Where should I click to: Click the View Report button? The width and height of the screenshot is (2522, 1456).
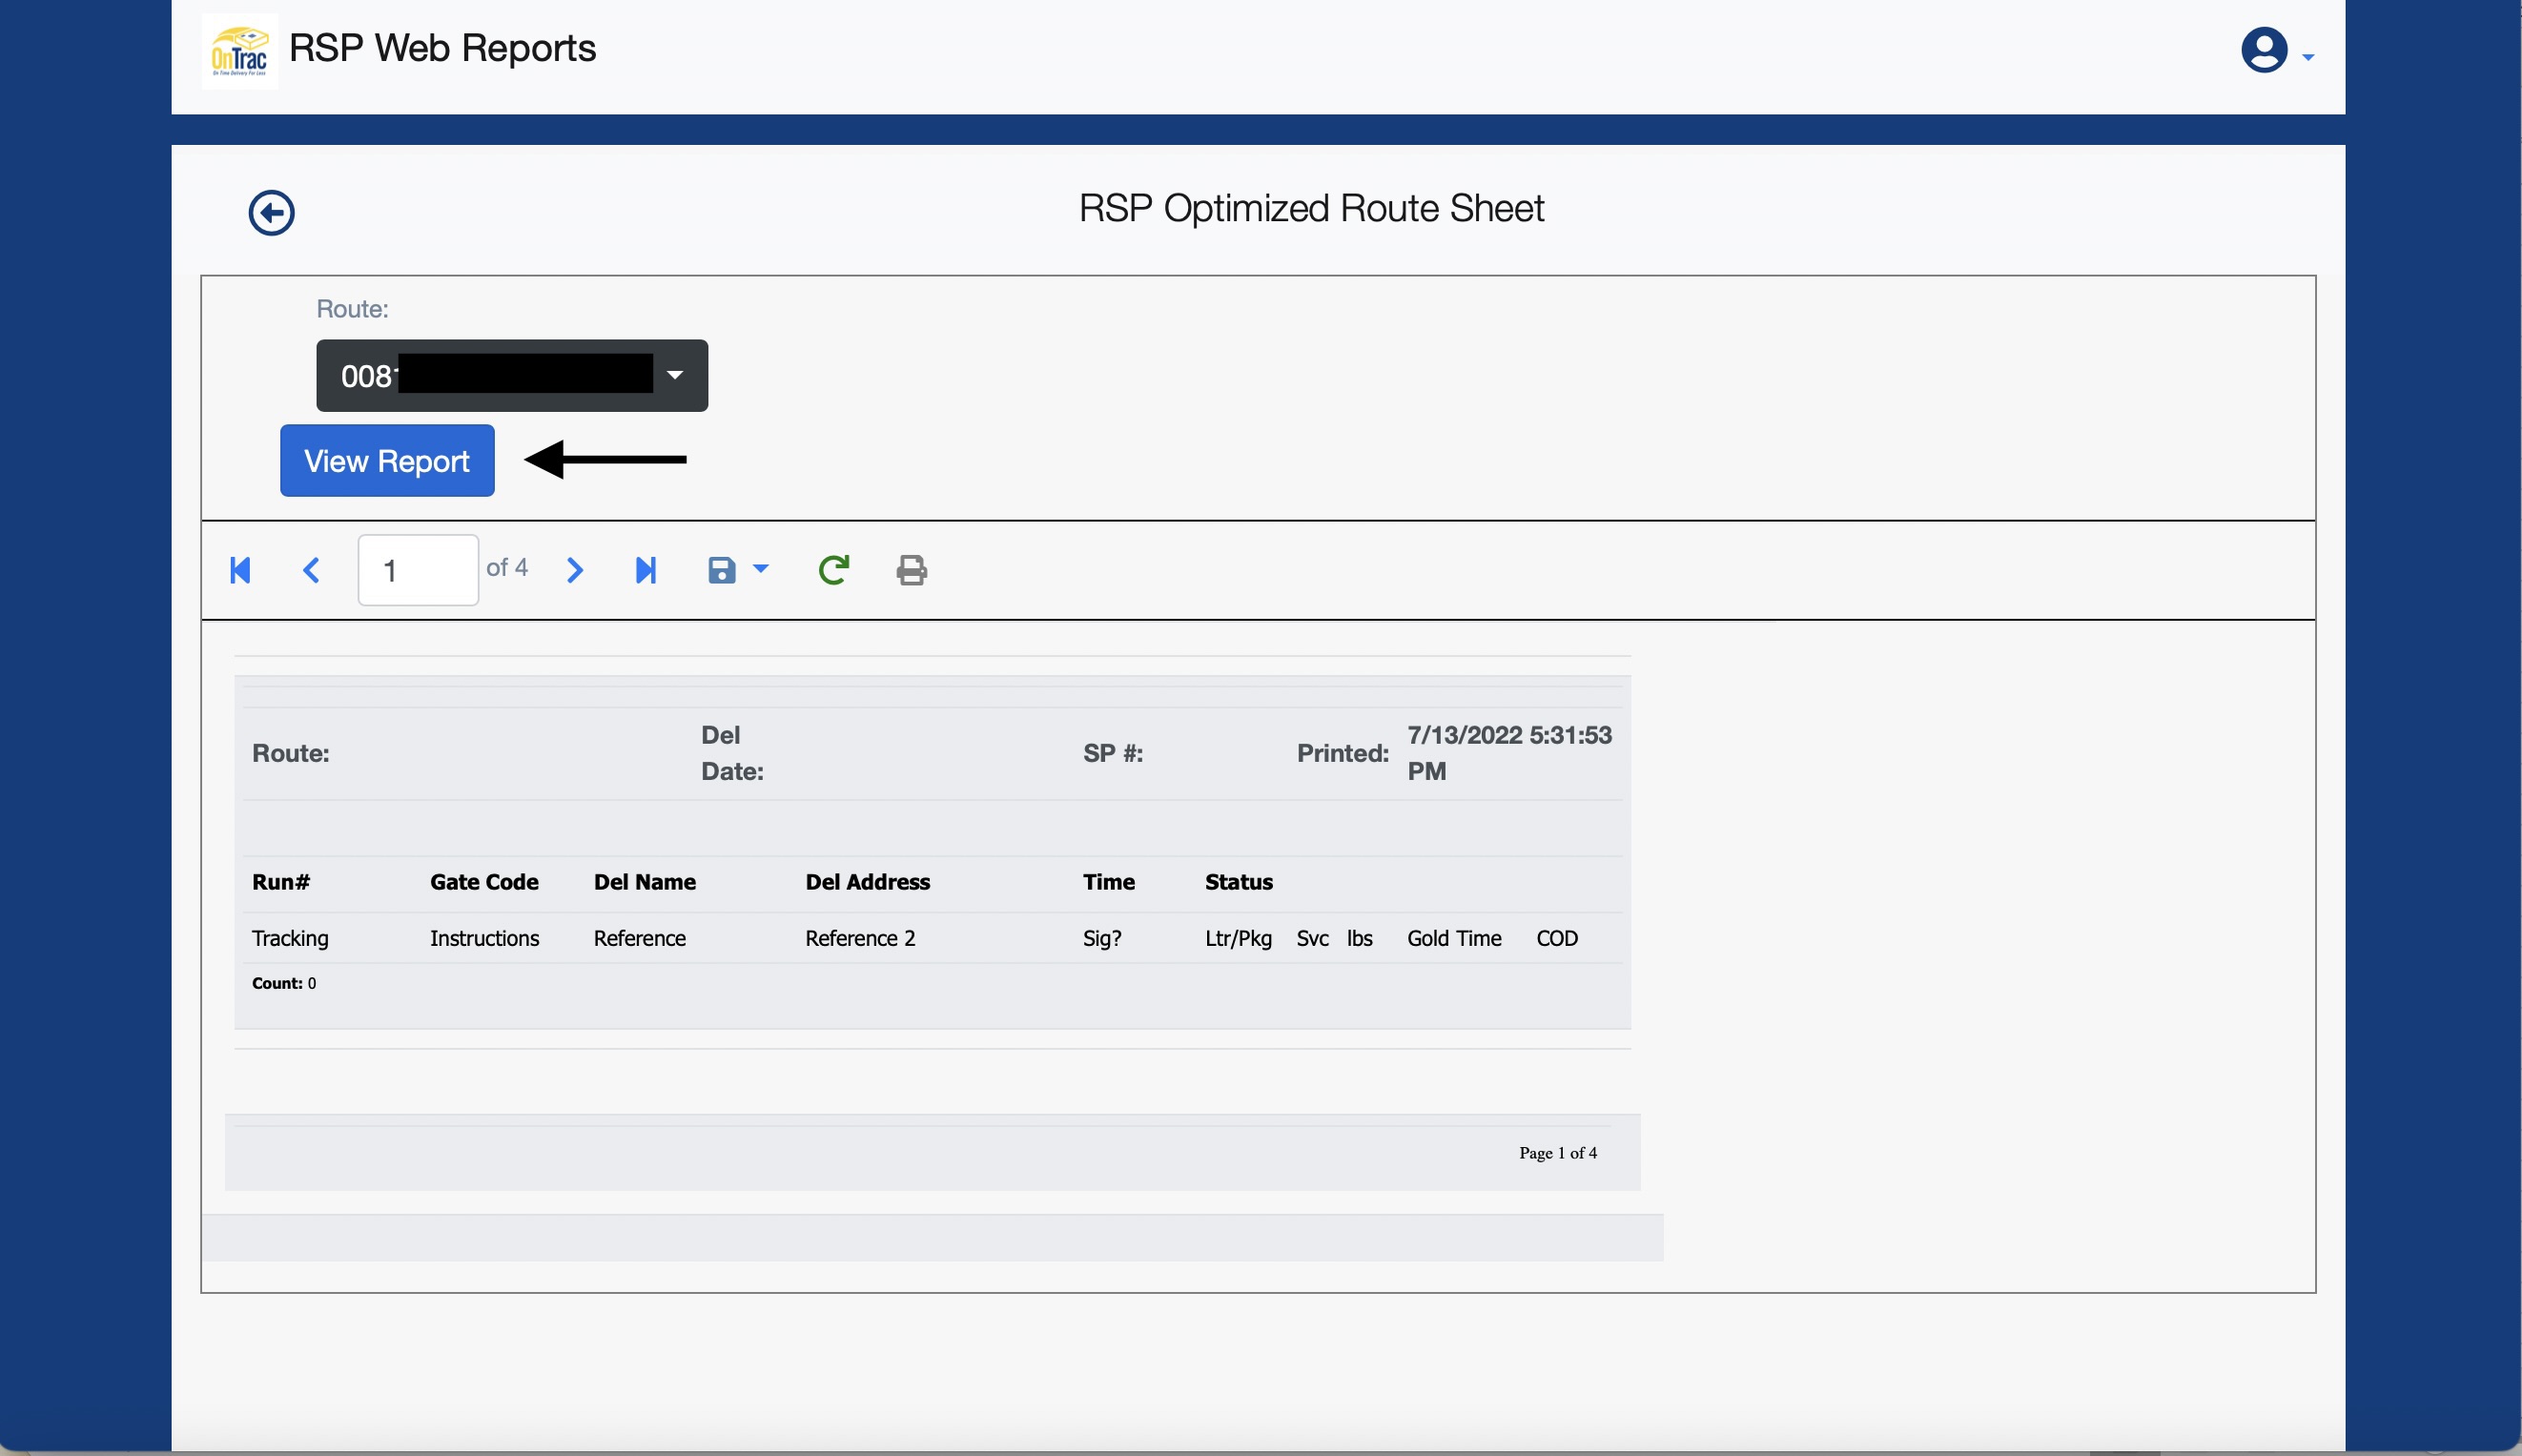(x=387, y=461)
